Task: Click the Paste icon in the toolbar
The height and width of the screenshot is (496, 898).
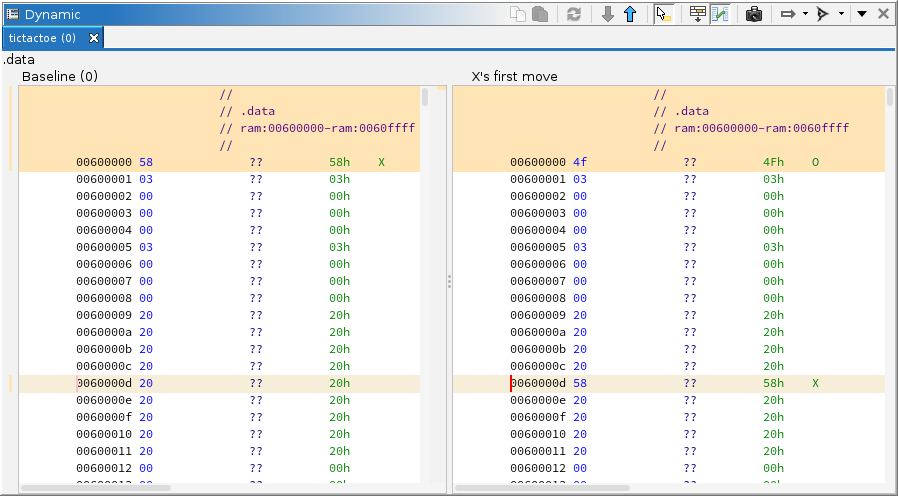Action: (x=540, y=14)
